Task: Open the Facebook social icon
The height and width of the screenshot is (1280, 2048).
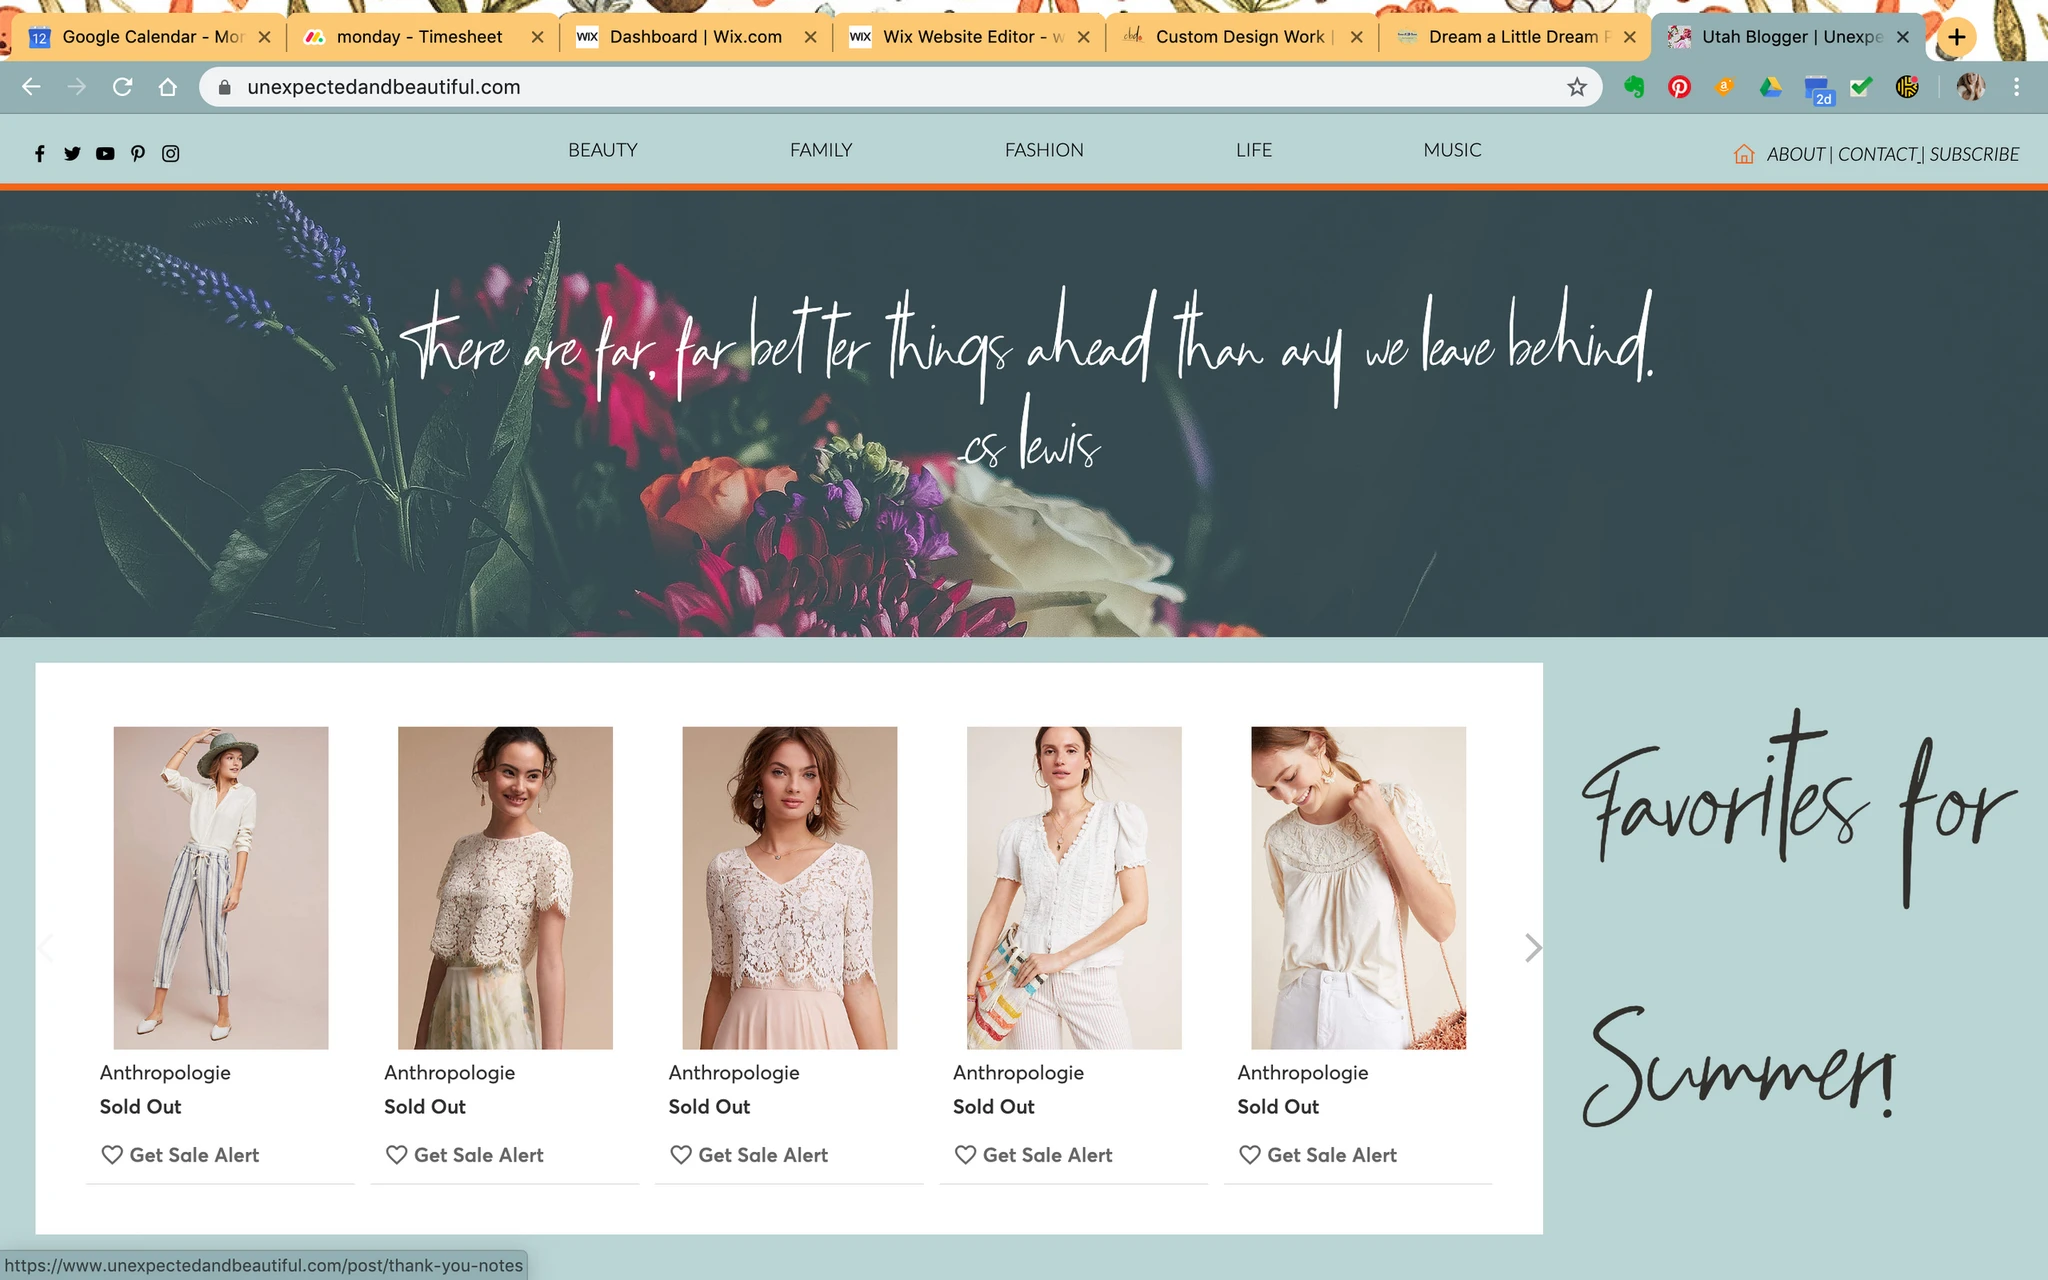Action: click(x=40, y=153)
